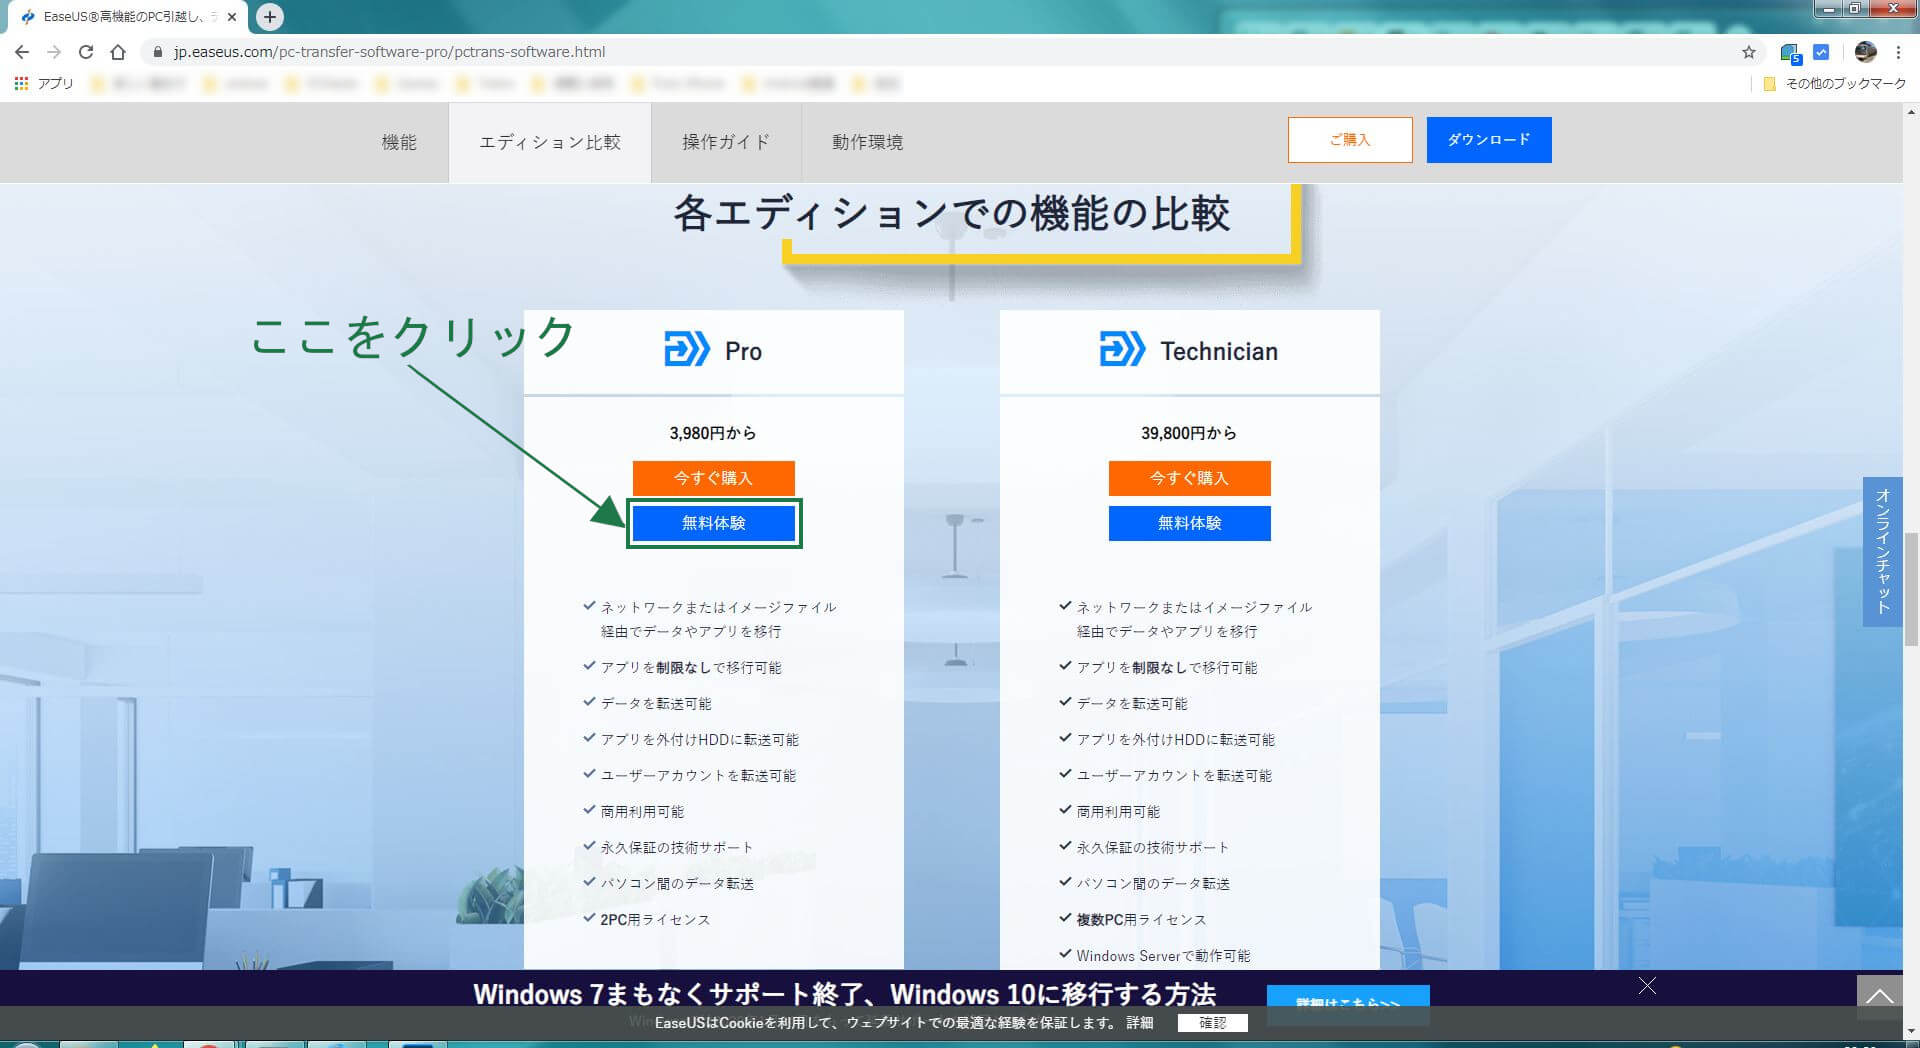Open the 操作ガイド tab
Viewport: 1920px width, 1048px height.
click(x=726, y=142)
